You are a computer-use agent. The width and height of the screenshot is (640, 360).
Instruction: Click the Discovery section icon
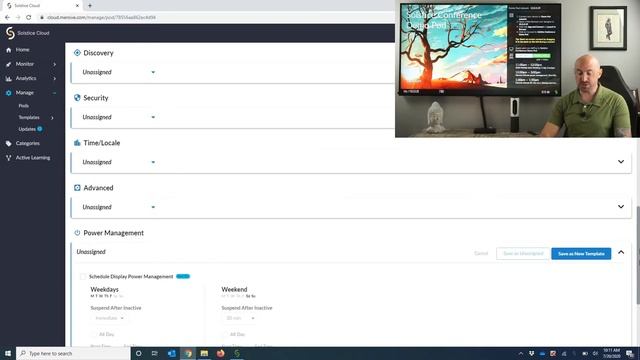(77, 53)
